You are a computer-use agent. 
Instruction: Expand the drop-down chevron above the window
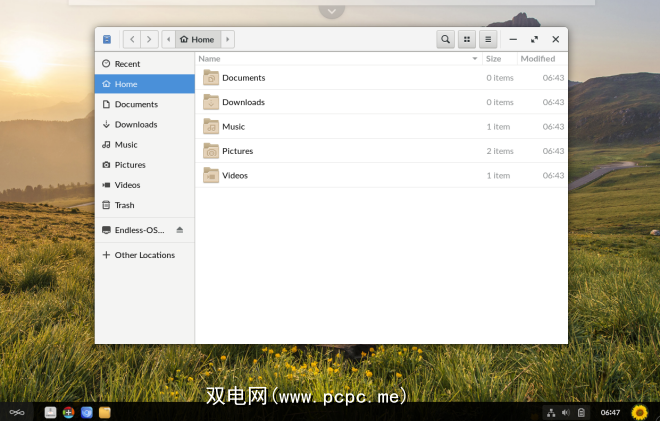332,11
